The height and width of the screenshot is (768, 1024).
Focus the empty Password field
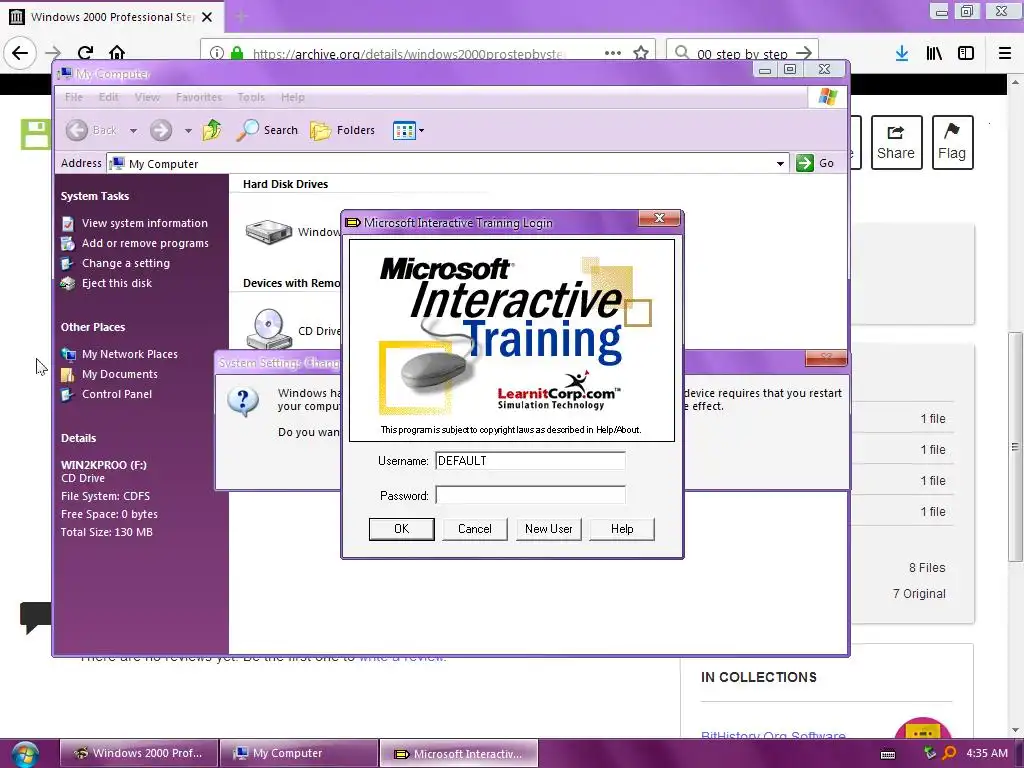pos(530,495)
